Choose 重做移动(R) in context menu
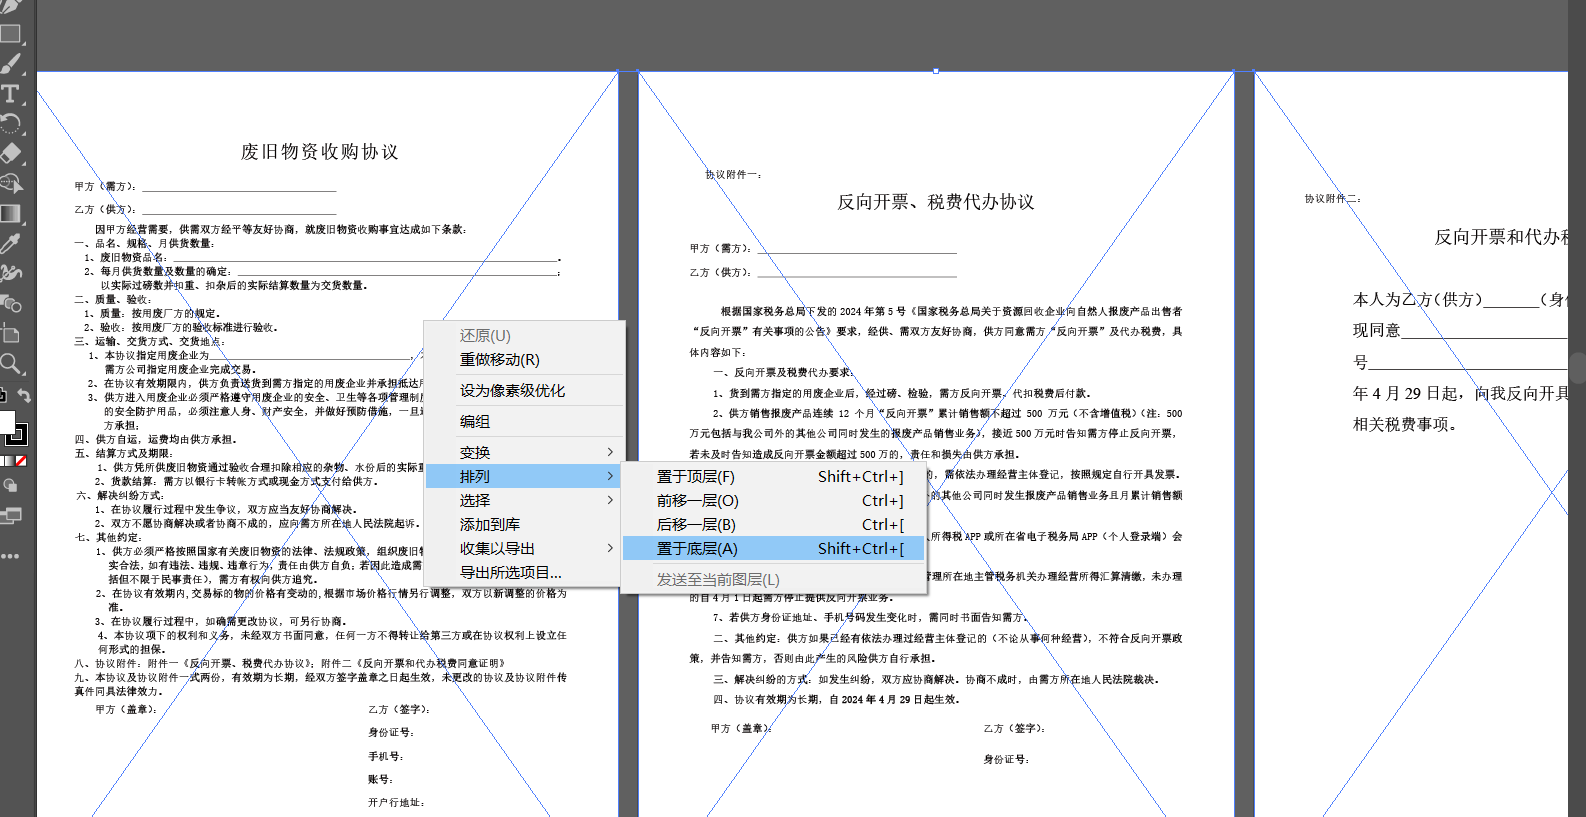 (x=525, y=360)
